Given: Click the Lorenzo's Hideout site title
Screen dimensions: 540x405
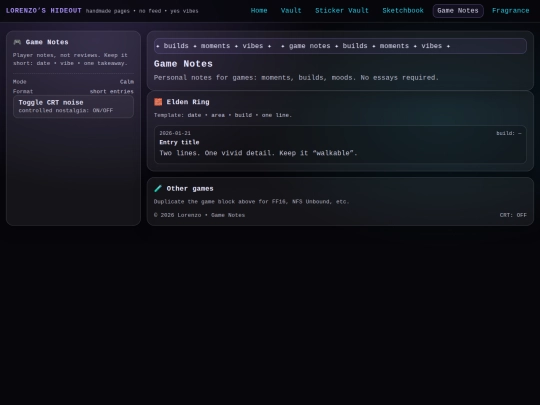Looking at the screenshot, I should pos(44,11).
